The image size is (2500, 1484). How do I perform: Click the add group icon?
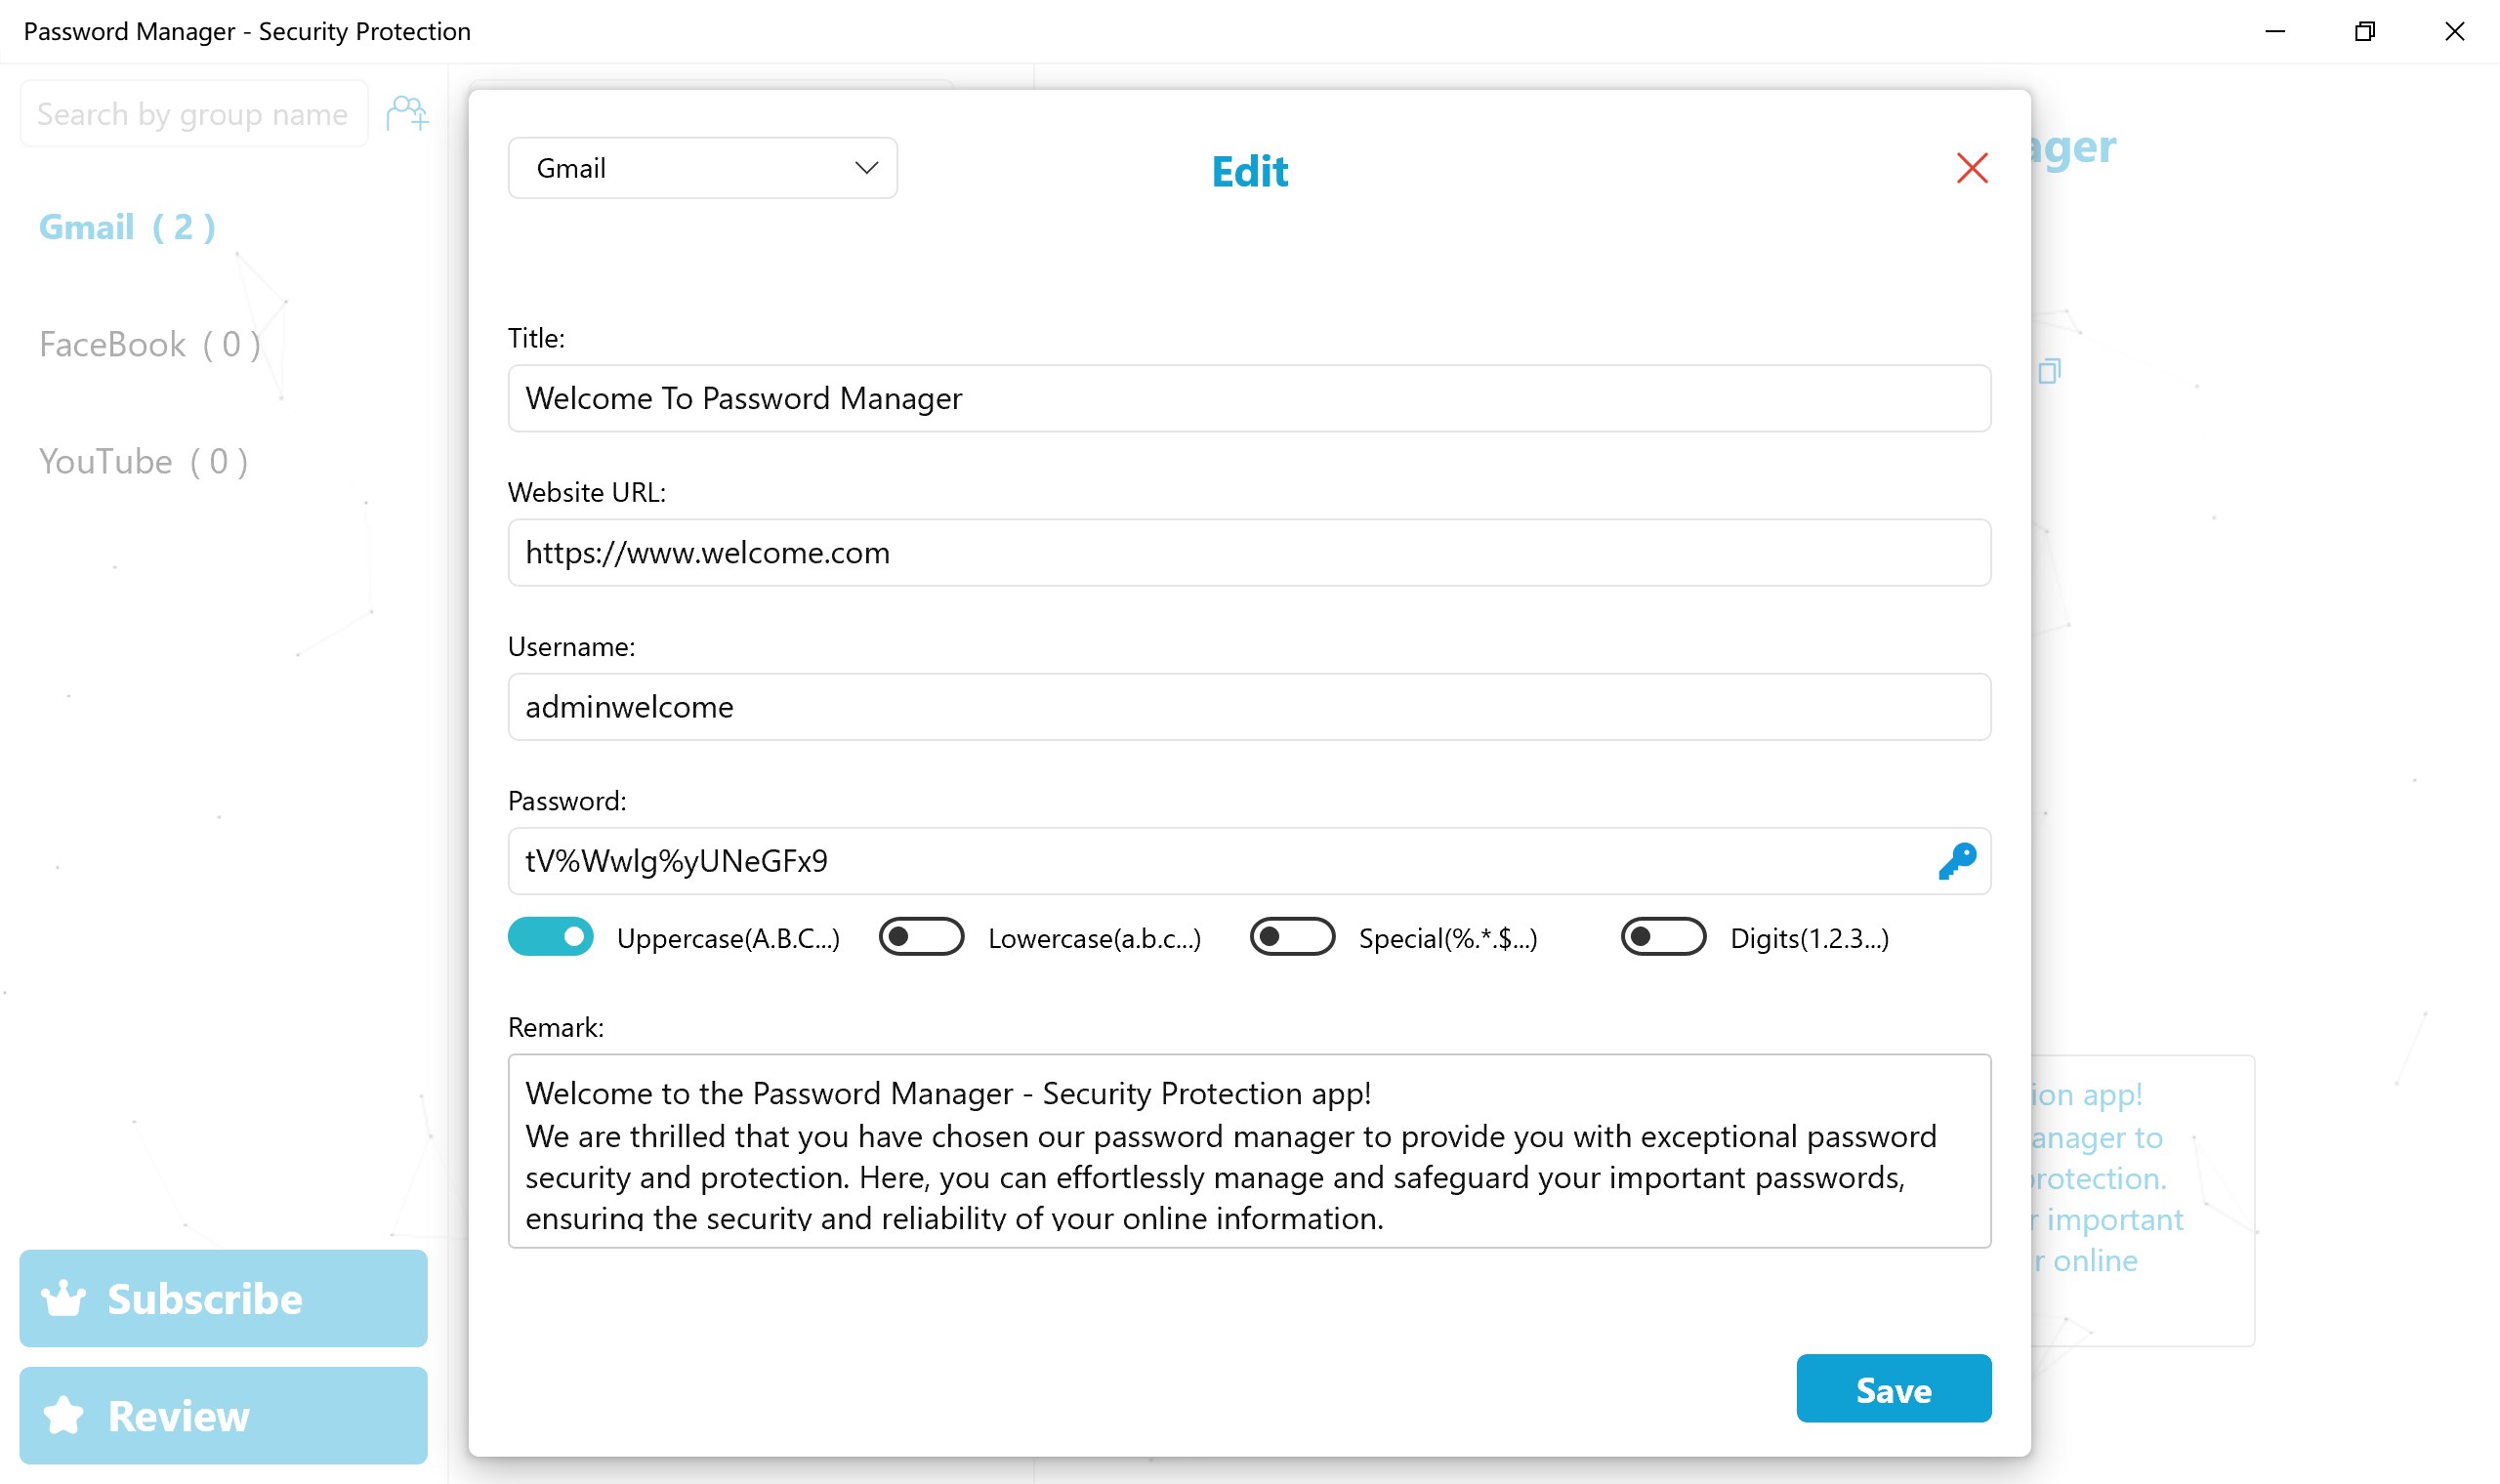coord(407,113)
